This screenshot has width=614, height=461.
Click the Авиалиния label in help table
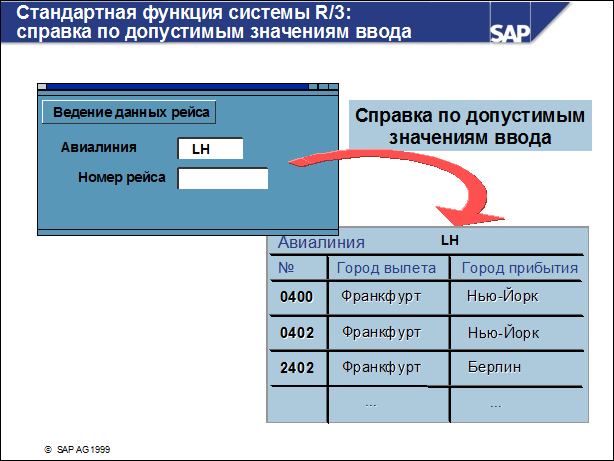[321, 242]
